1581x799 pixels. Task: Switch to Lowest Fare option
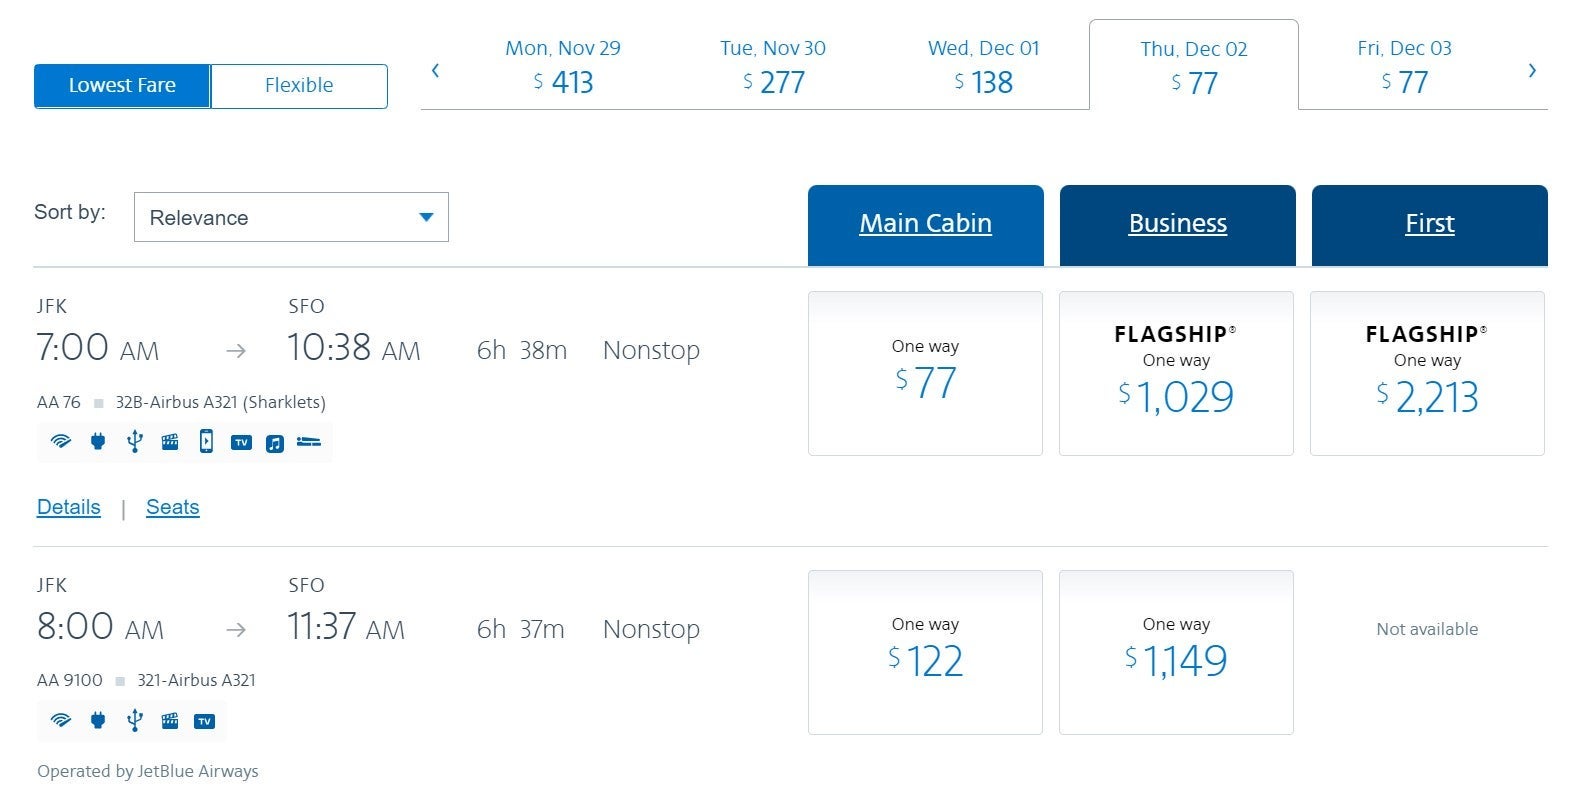122,86
